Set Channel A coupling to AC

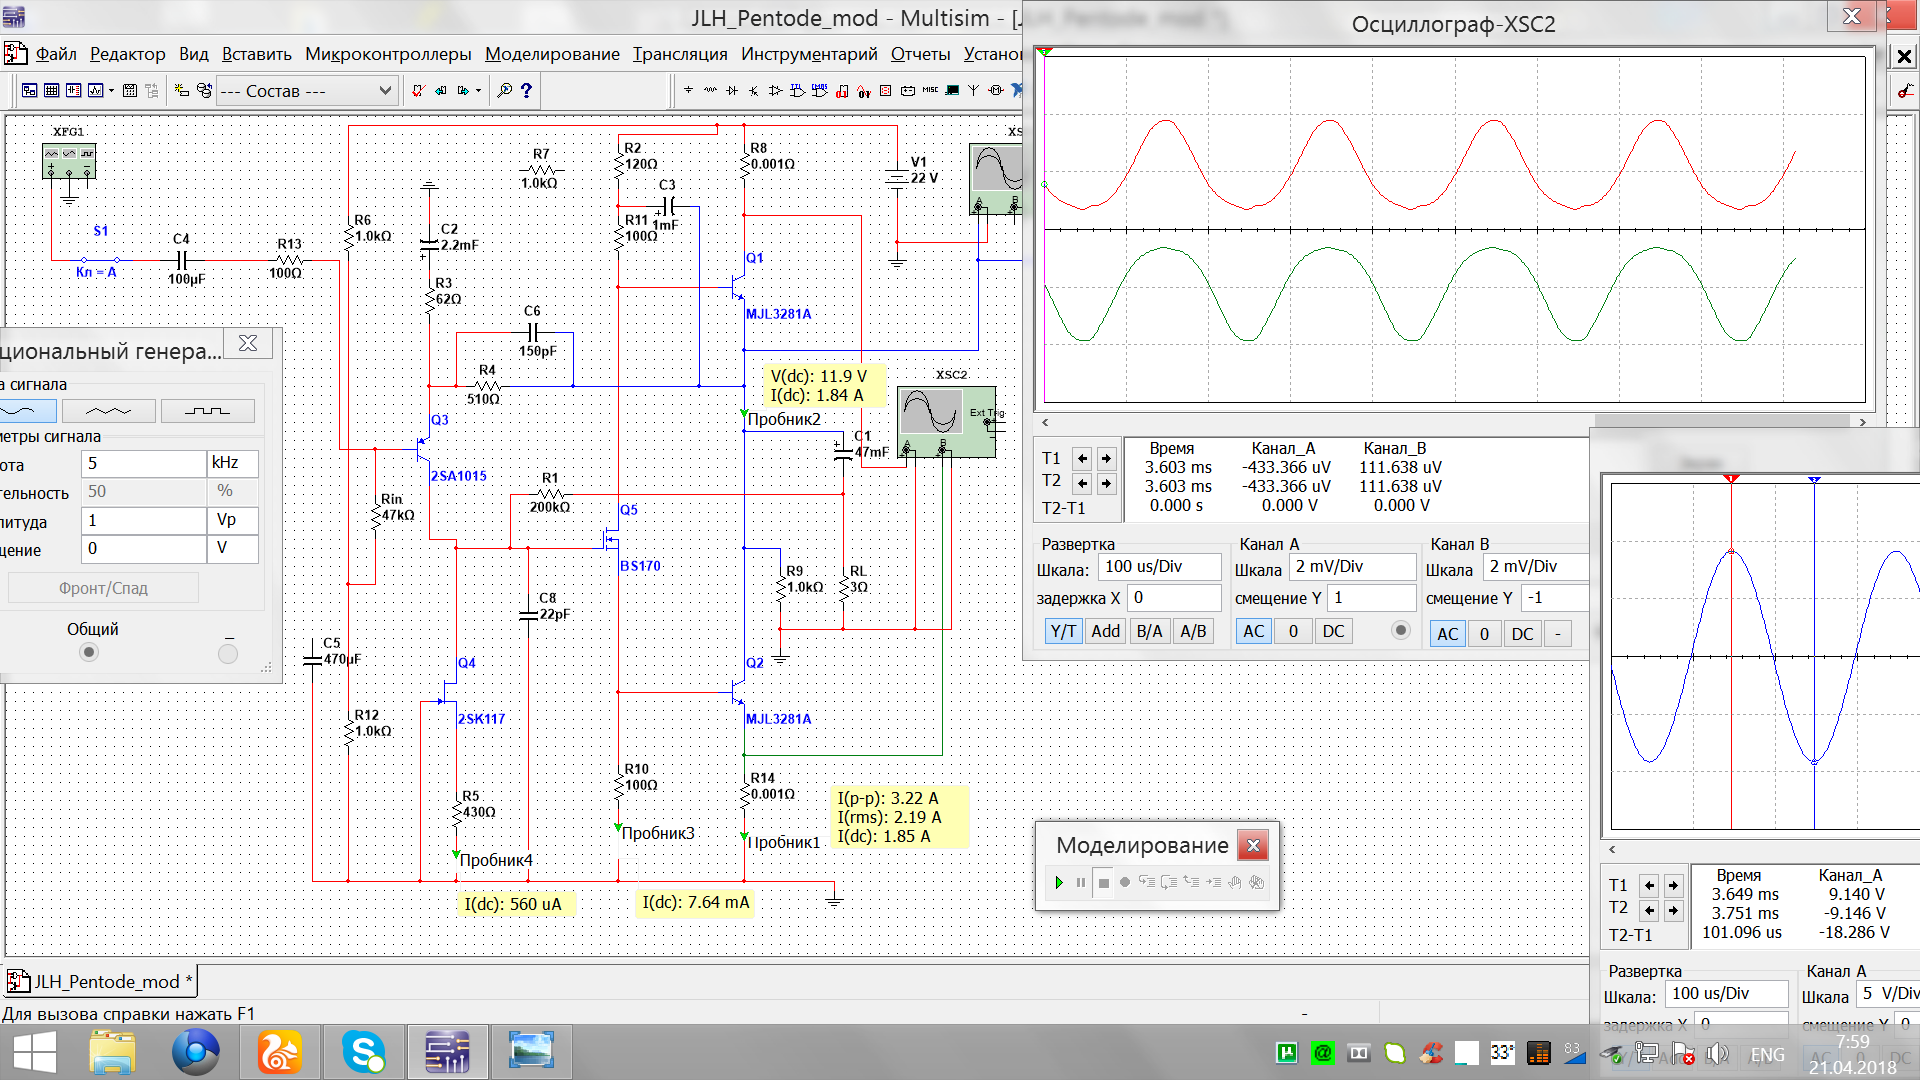tap(1254, 631)
